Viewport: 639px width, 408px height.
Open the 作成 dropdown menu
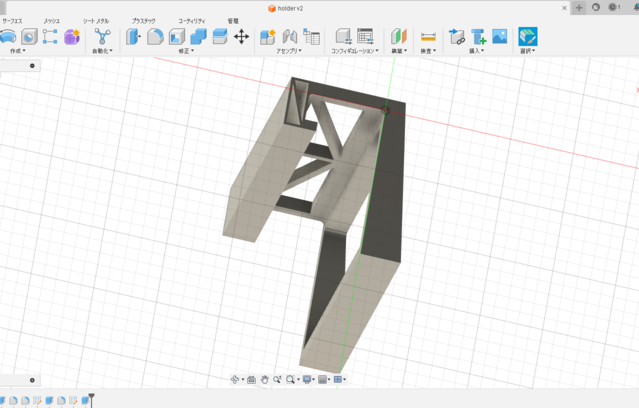(x=17, y=51)
